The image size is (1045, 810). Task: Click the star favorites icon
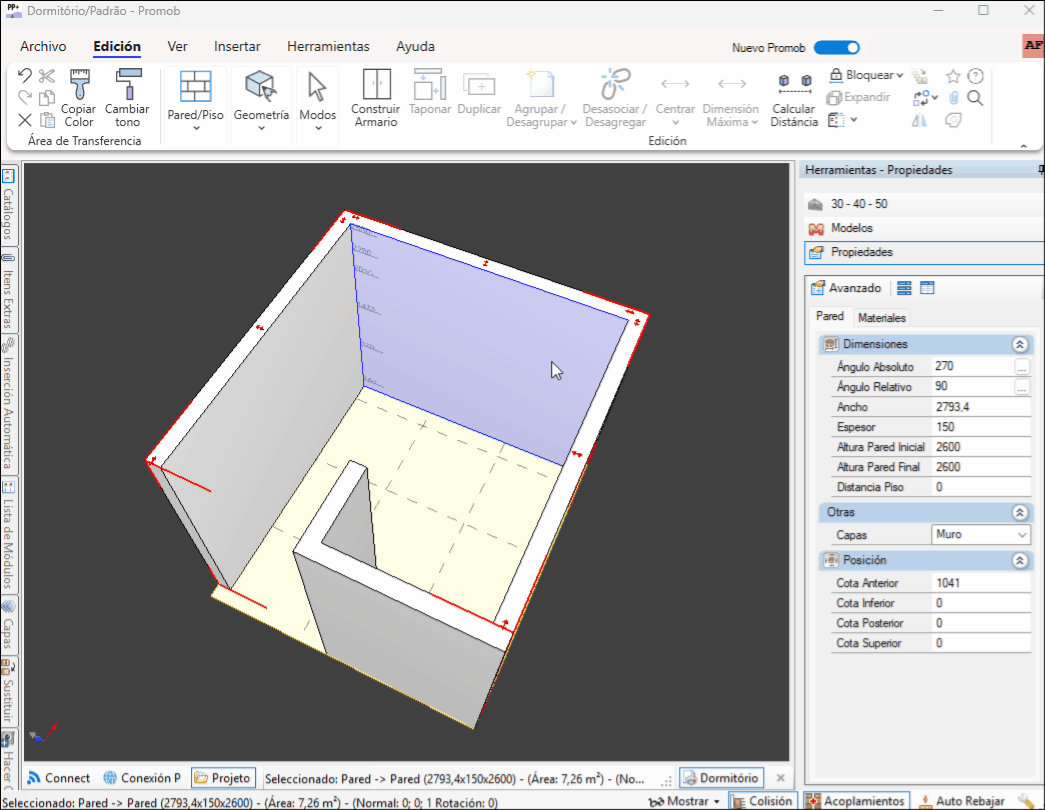953,76
